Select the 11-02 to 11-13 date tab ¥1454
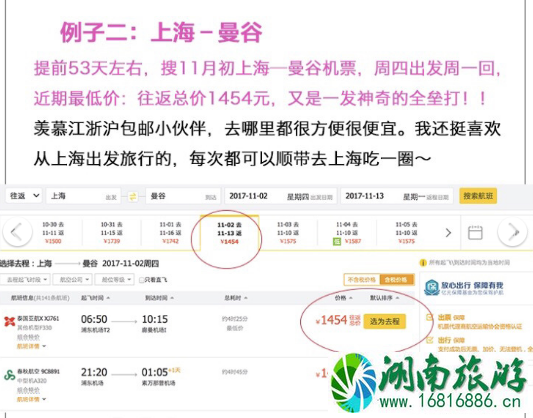The height and width of the screenshot is (418, 533). pyautogui.click(x=229, y=233)
